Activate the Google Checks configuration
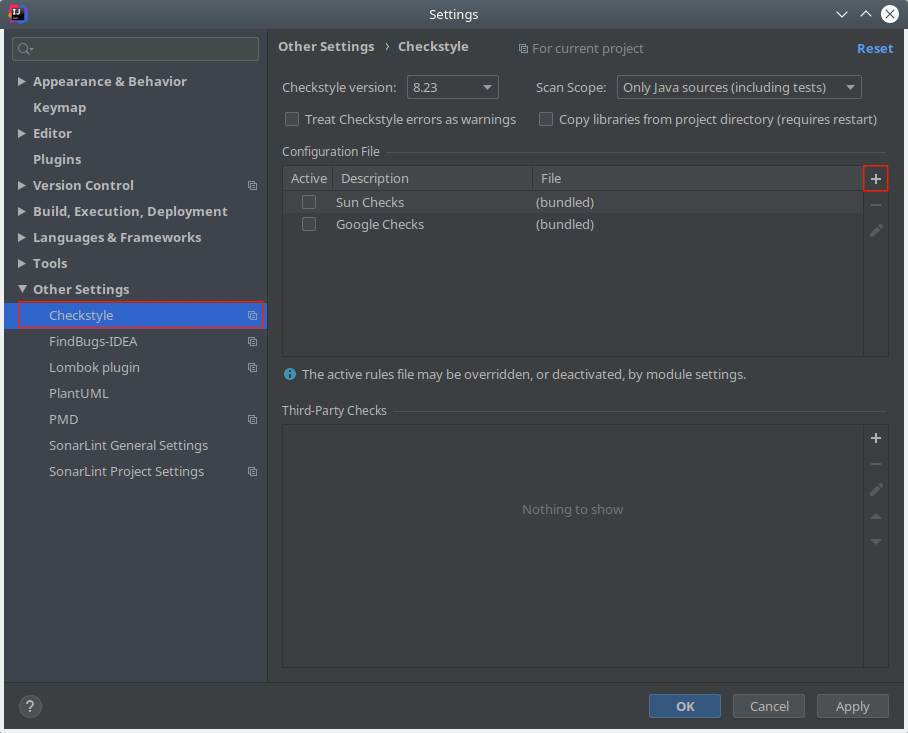This screenshot has width=908, height=733. point(309,225)
